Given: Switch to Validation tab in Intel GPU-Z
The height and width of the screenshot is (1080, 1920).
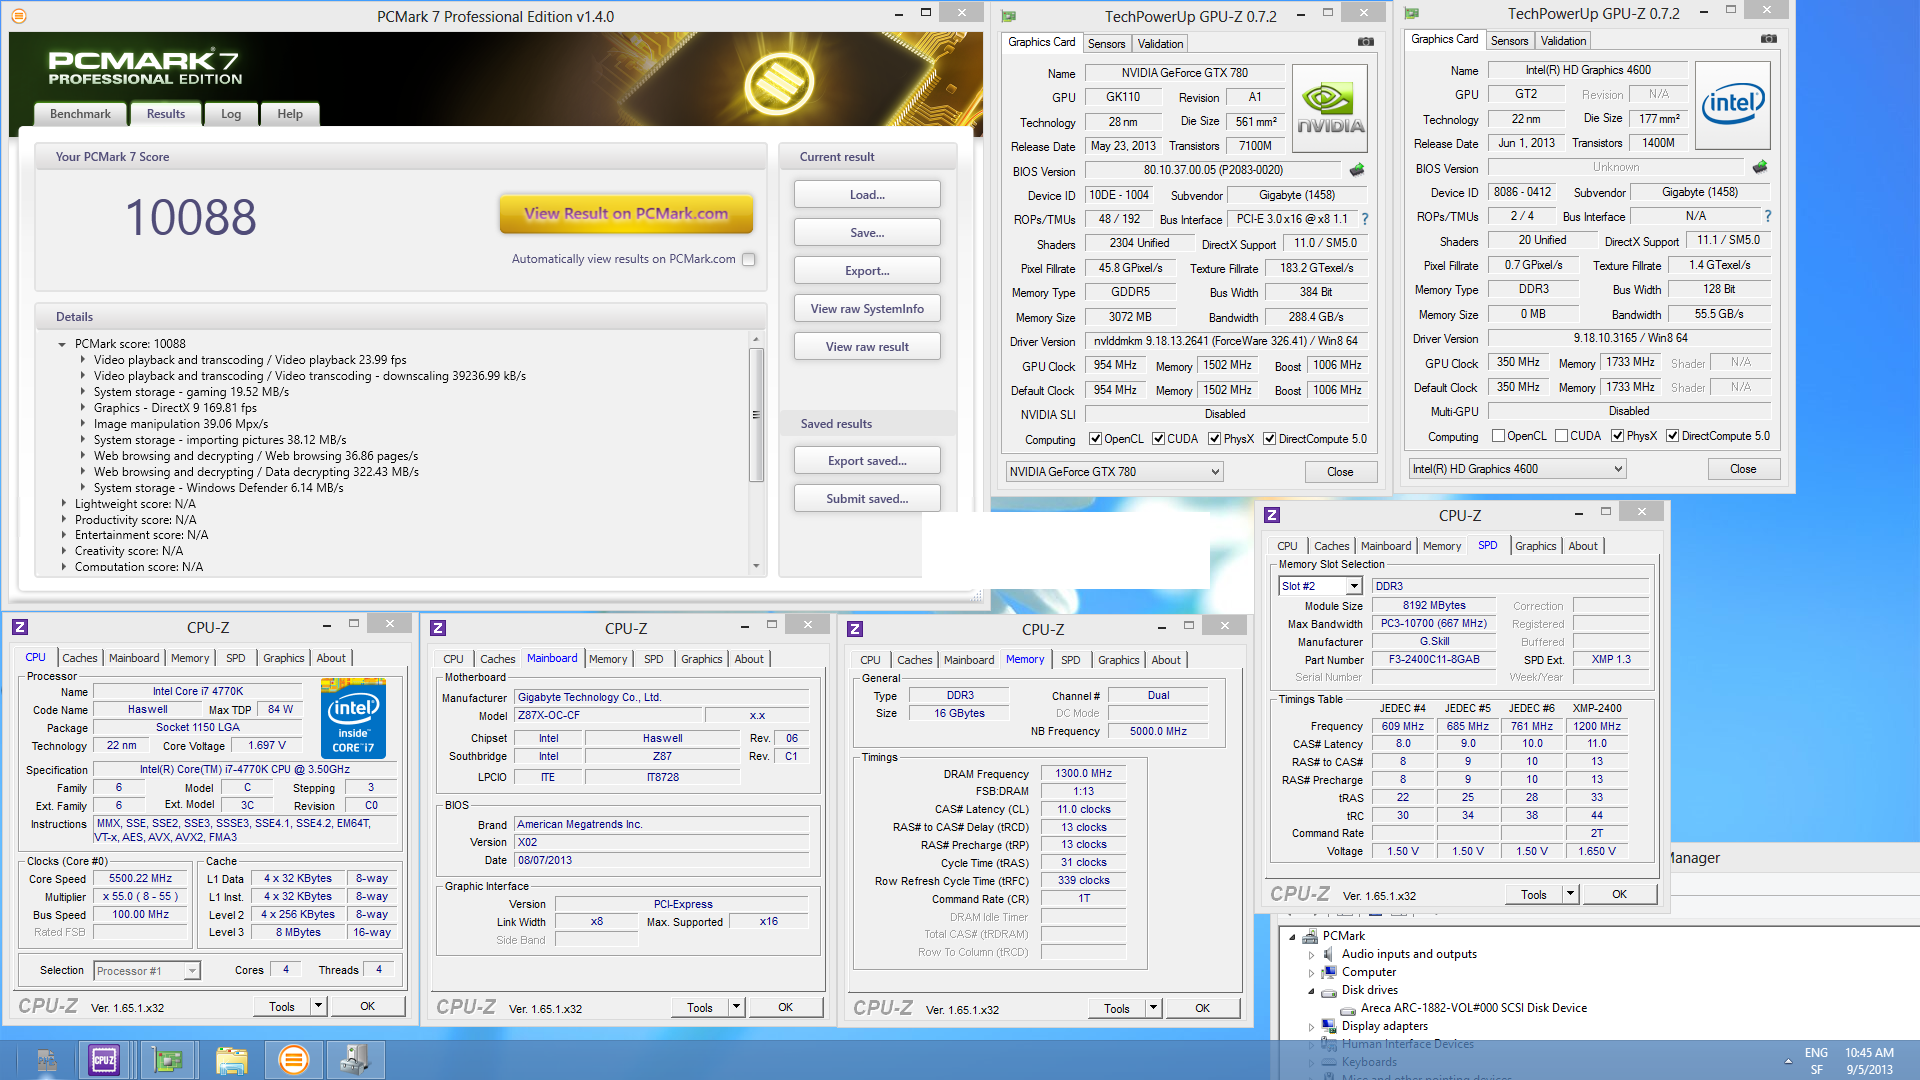Looking at the screenshot, I should [1563, 41].
